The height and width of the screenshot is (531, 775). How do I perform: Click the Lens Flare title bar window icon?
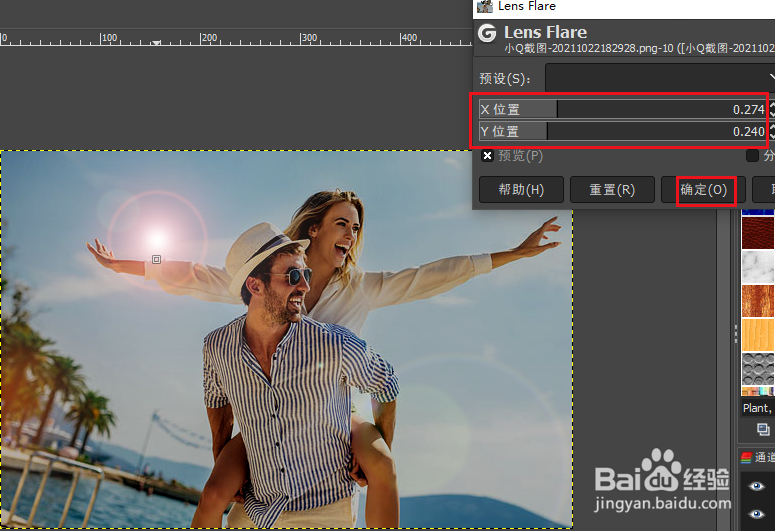[x=484, y=6]
